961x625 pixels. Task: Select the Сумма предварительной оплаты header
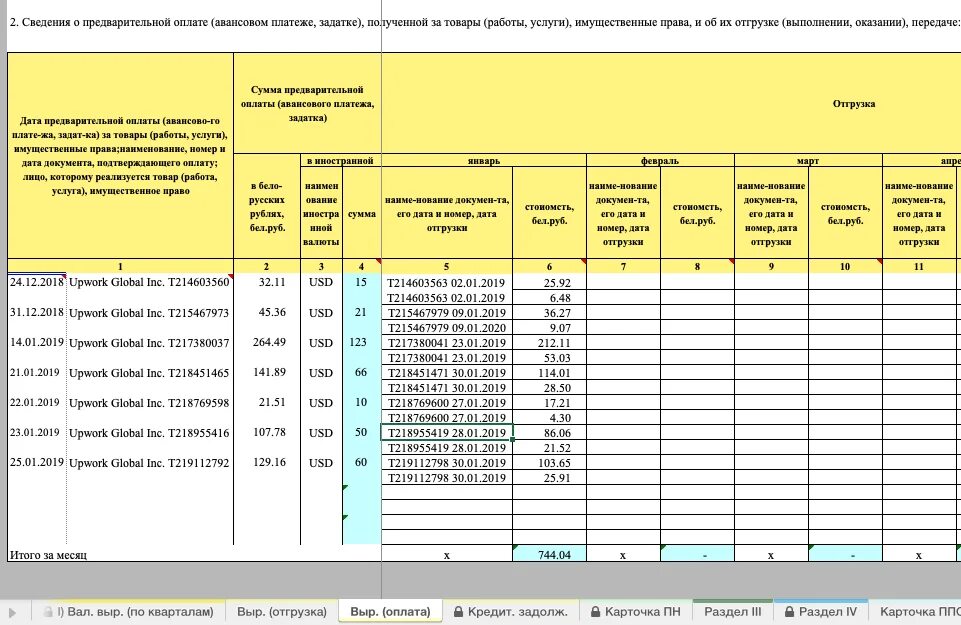pyautogui.click(x=307, y=104)
